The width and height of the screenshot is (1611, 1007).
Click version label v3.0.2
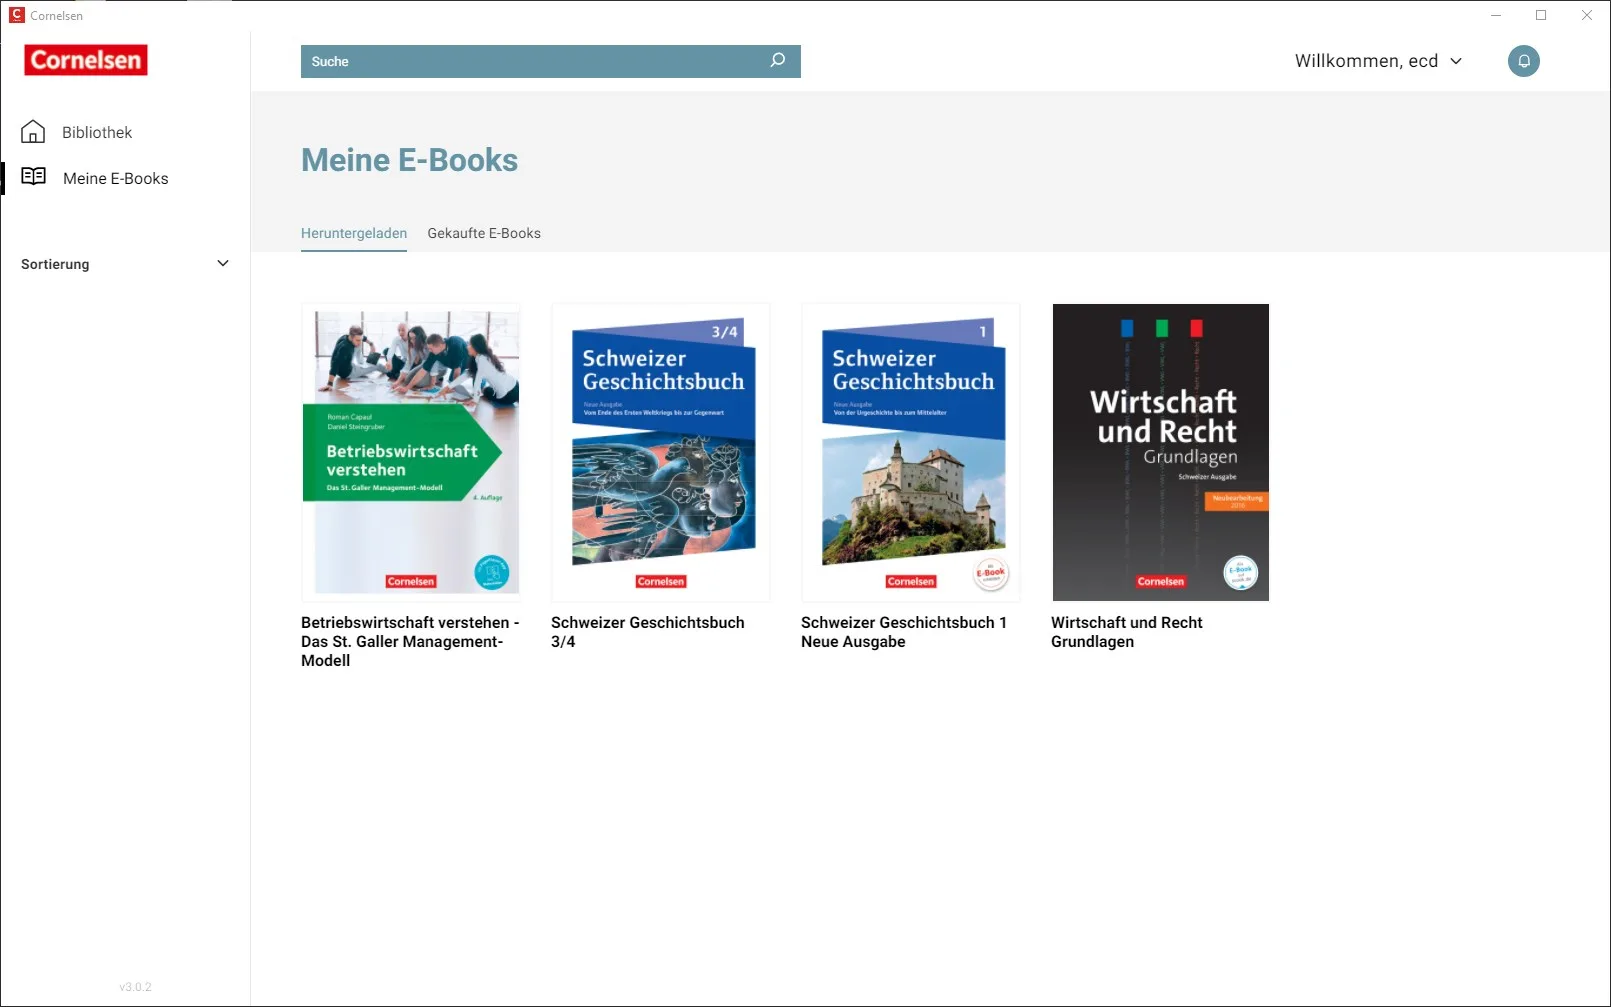pyautogui.click(x=135, y=987)
